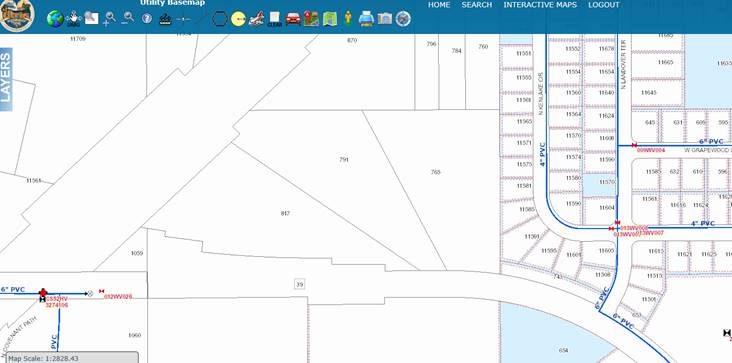Click the folded green map icon
This screenshot has width=732, height=363.
click(x=330, y=19)
